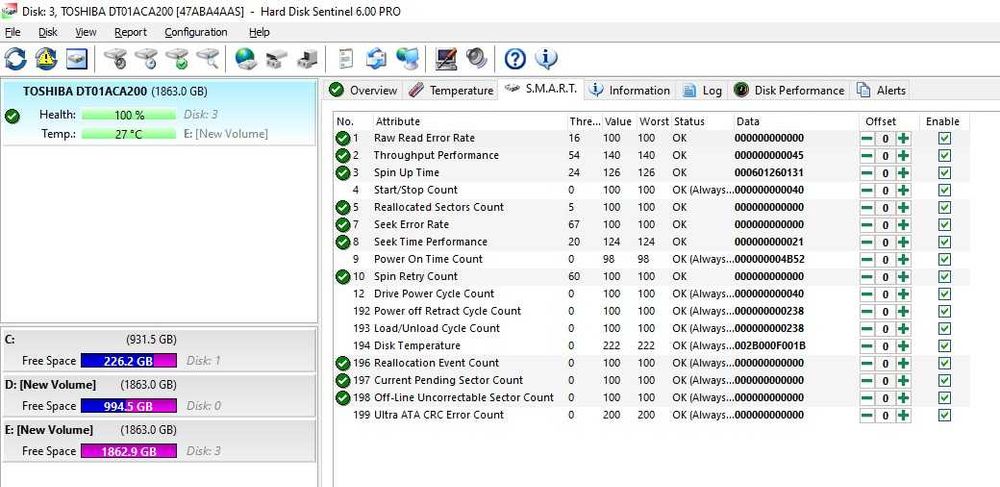
Task: Decrease offset for Seek Error Rate
Action: (867, 224)
